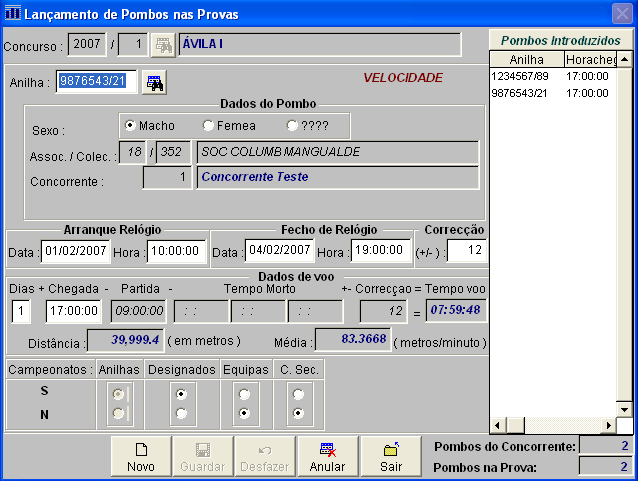
Task: Click the Correcção (+/-) input field
Action: 465,249
